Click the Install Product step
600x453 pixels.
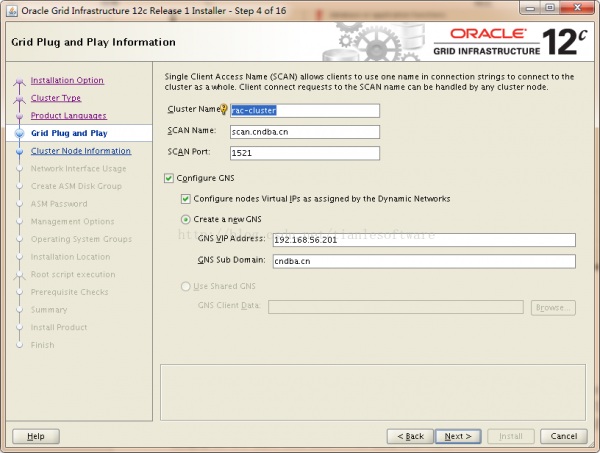coord(59,327)
